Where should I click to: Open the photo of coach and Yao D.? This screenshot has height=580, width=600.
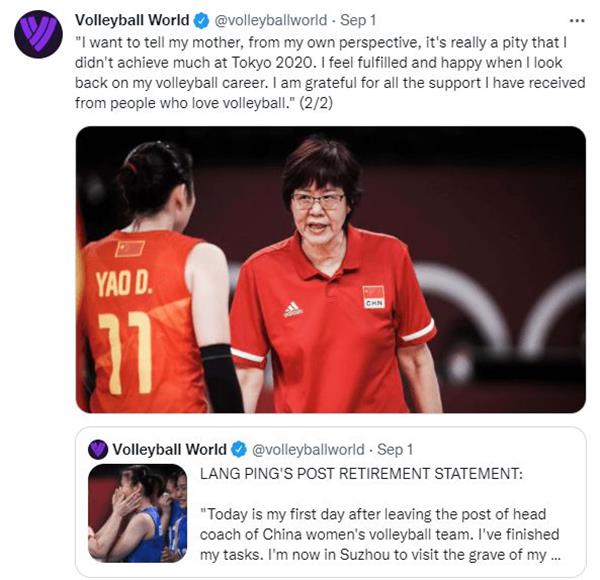click(331, 269)
